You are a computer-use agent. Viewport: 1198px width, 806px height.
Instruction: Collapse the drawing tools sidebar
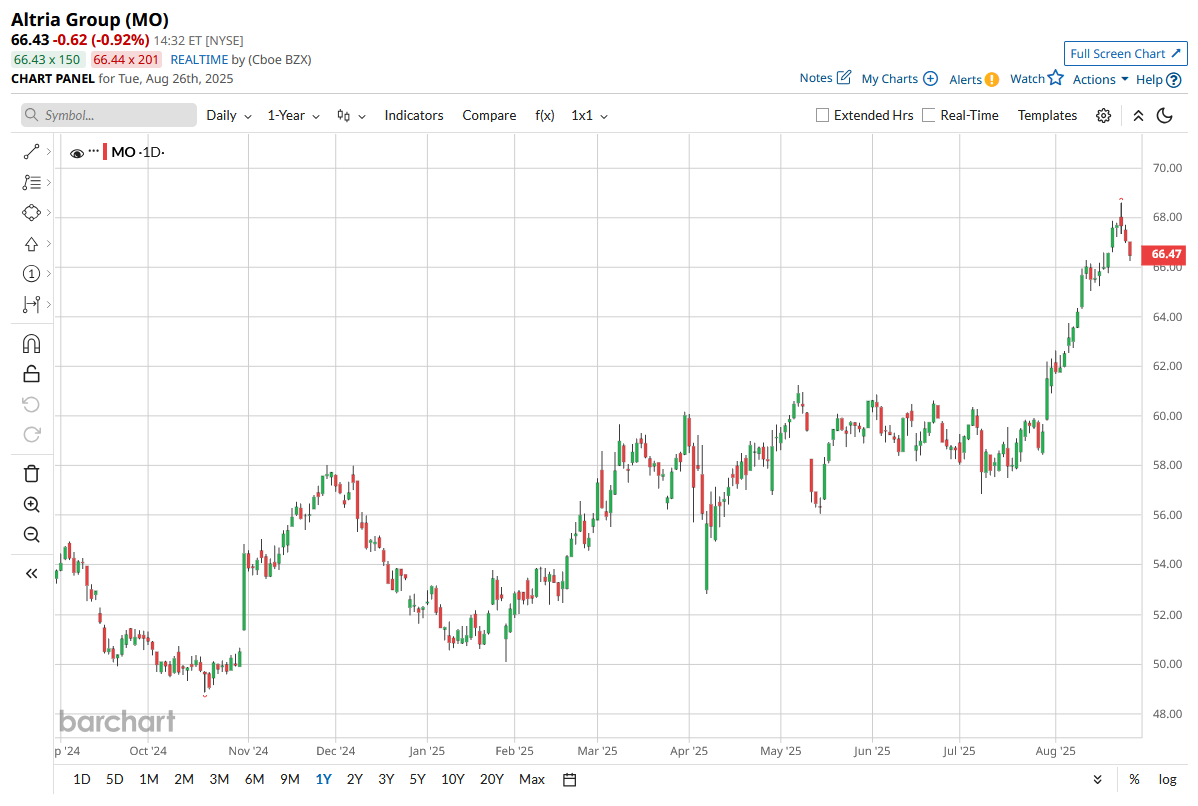[31, 573]
